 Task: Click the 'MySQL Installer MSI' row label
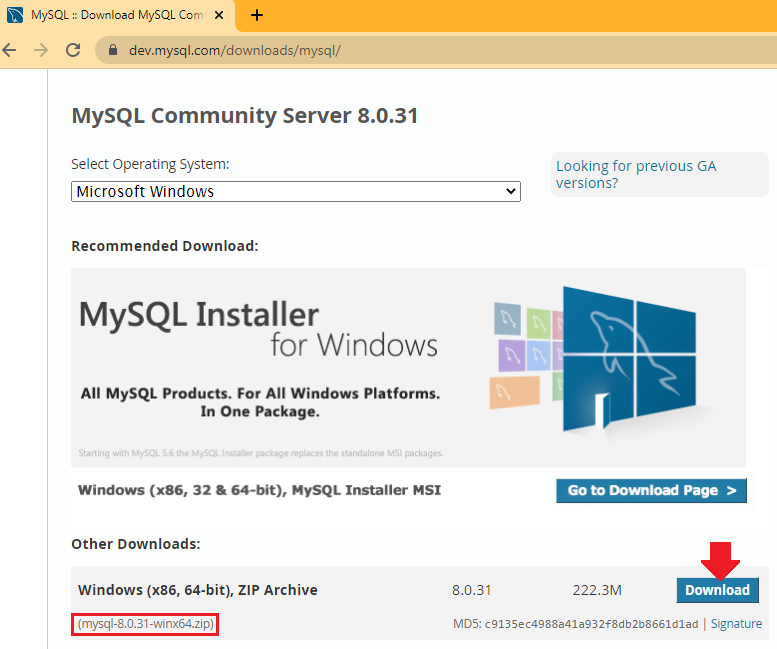(x=259, y=490)
